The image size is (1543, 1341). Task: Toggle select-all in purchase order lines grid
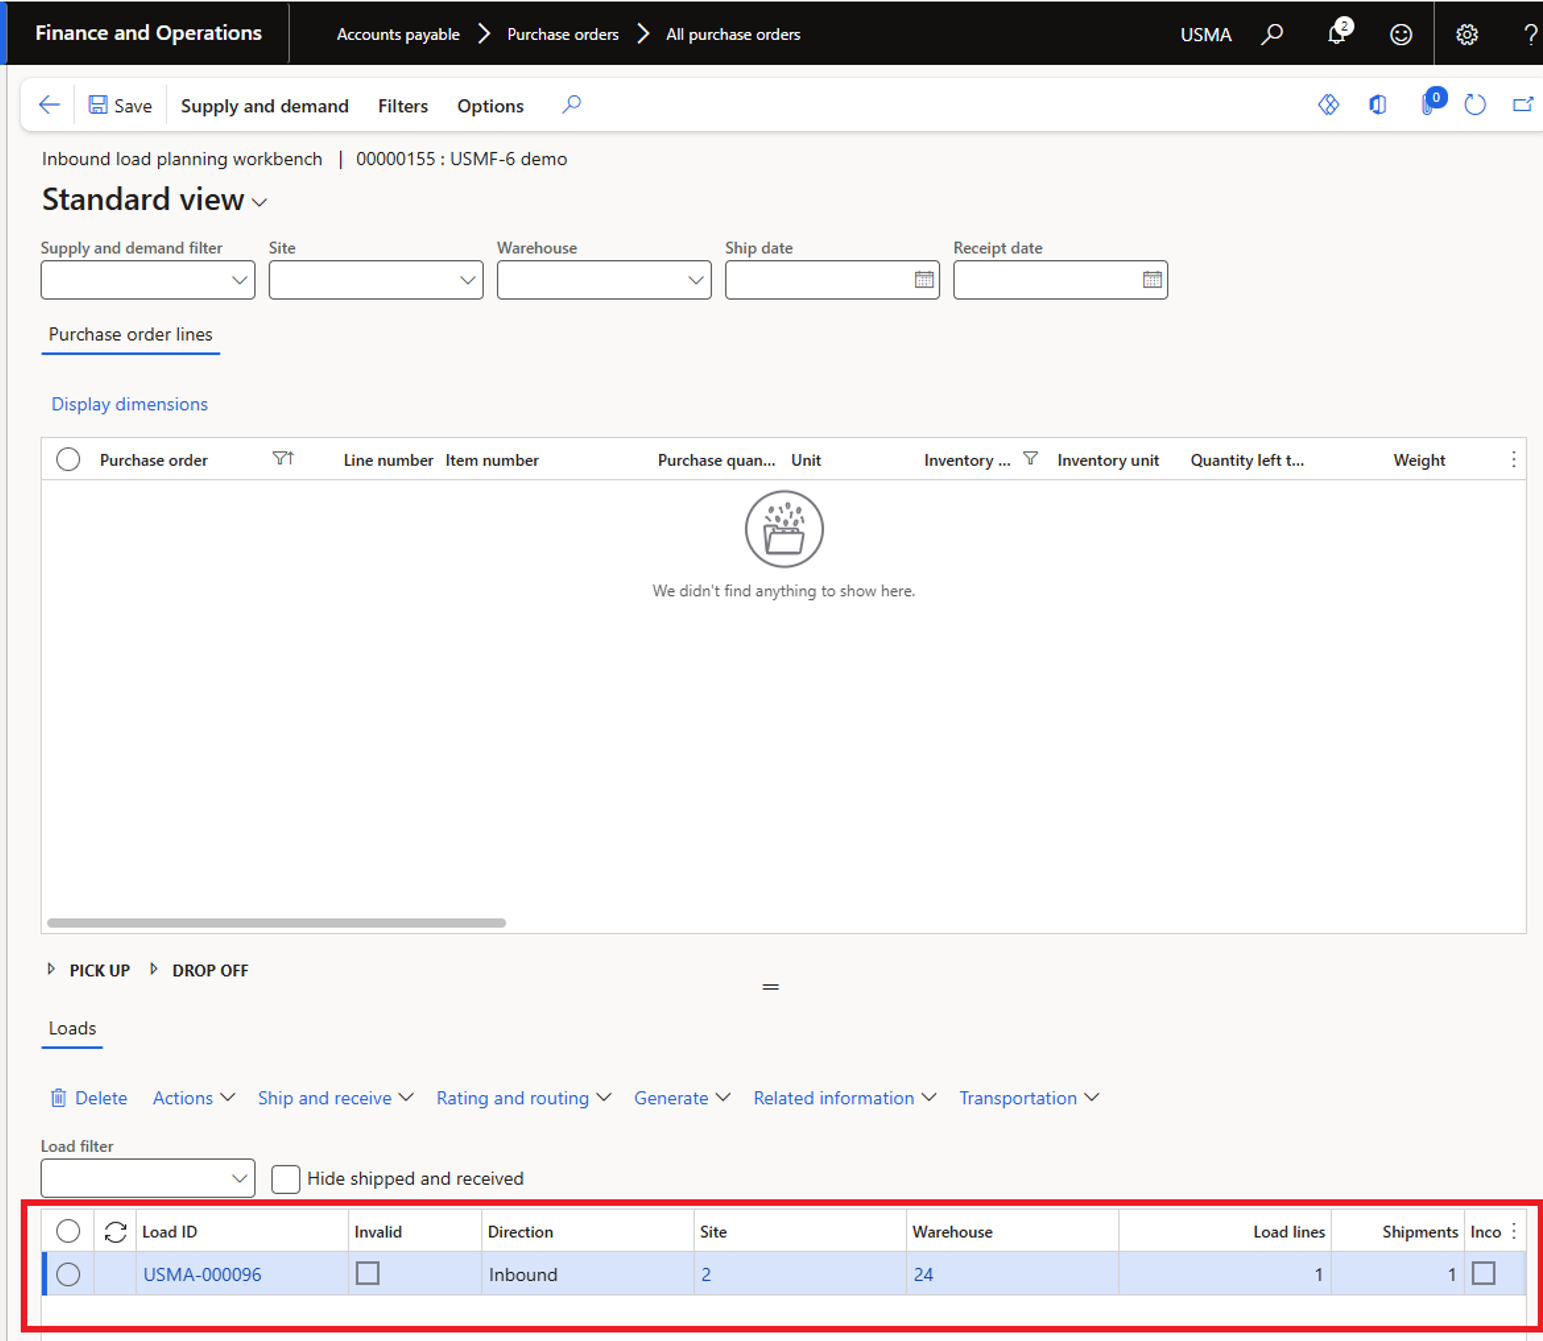[68, 459]
